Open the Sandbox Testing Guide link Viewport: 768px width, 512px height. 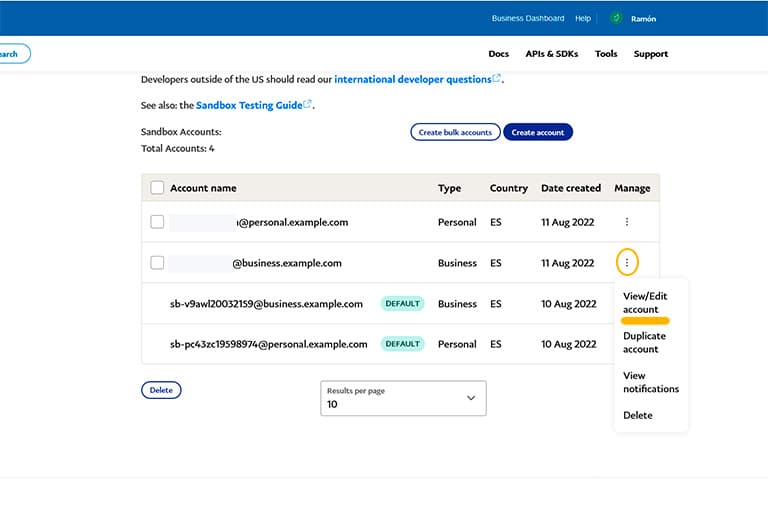coord(249,105)
